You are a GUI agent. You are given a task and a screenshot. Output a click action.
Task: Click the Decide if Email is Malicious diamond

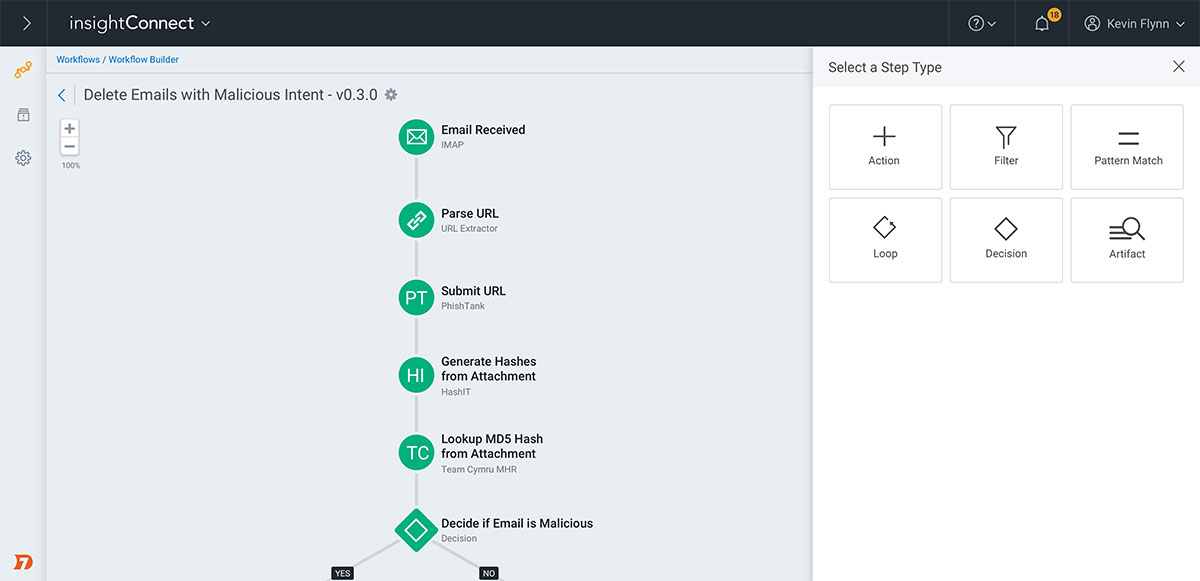416,529
